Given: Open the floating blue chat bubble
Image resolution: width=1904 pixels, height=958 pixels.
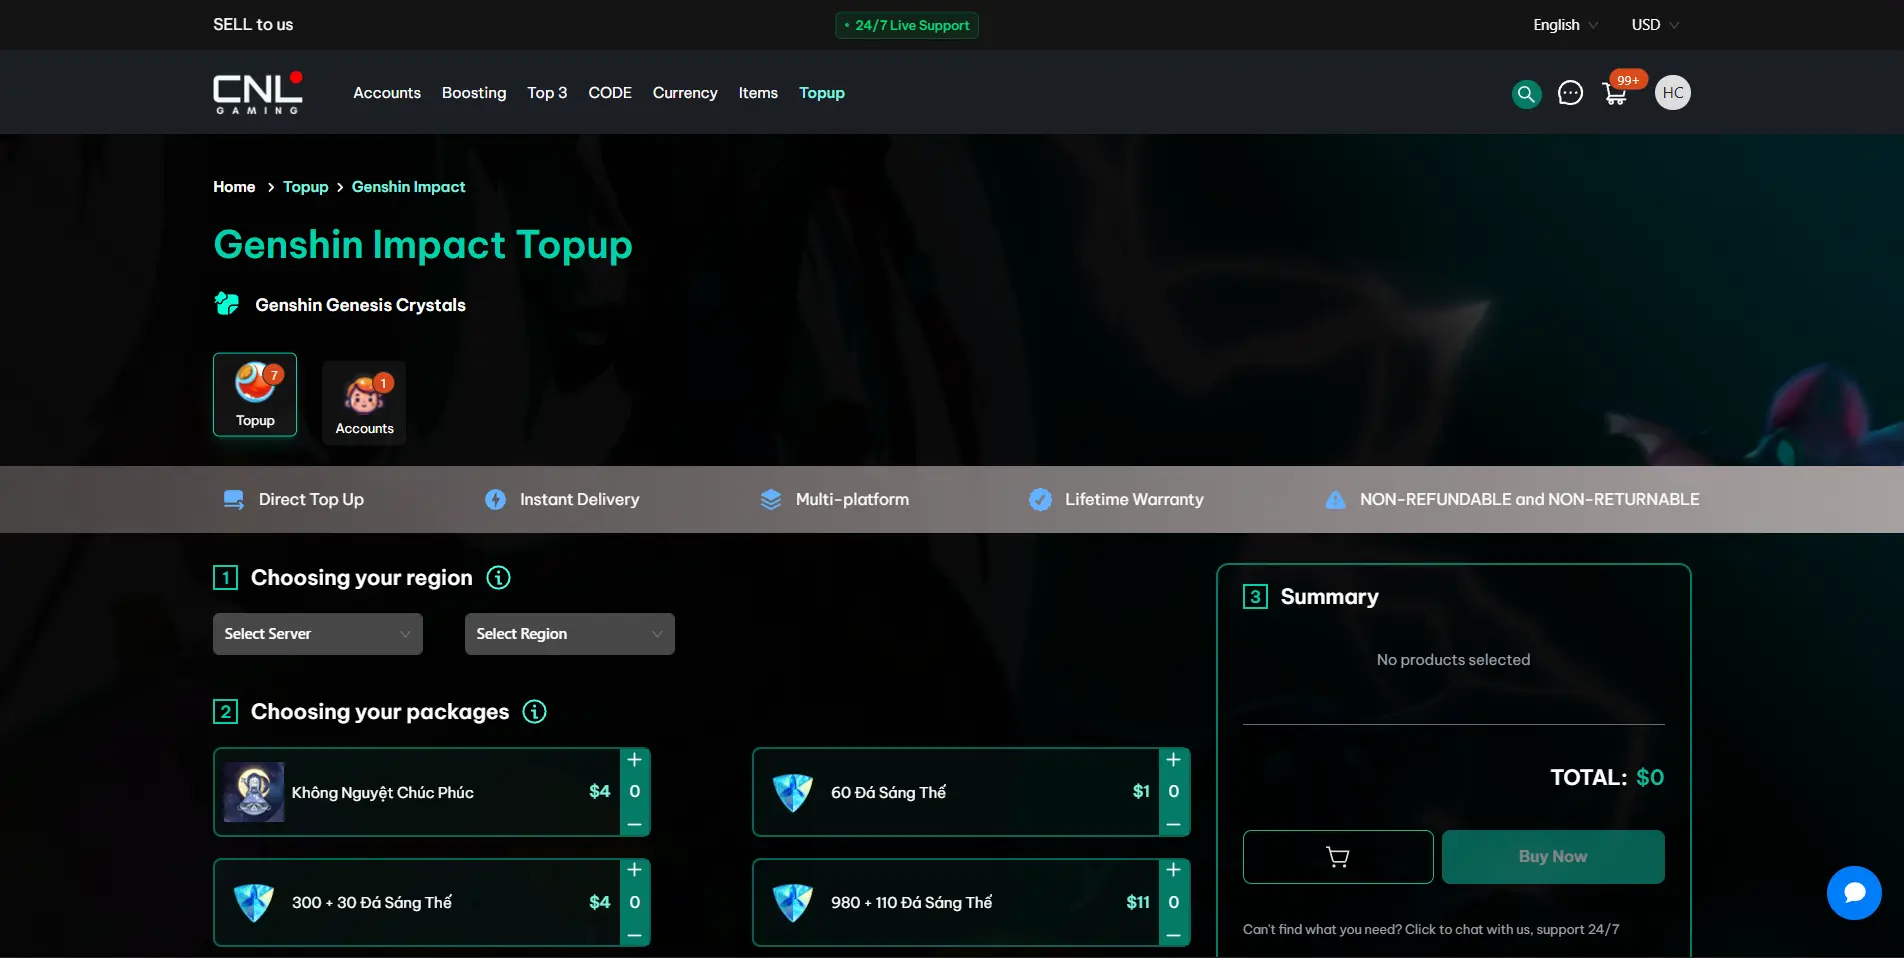Looking at the screenshot, I should (x=1854, y=893).
